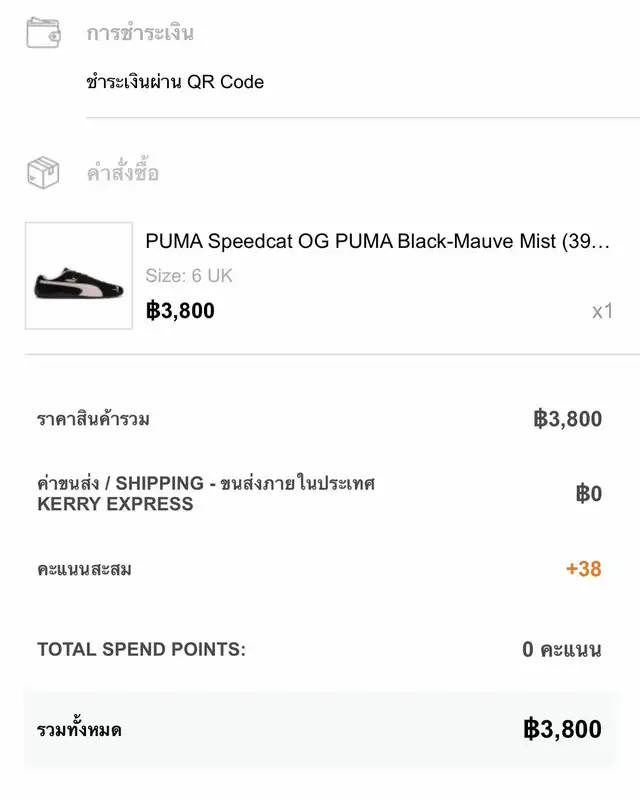
Task: Click the Size: 6 UK text
Action: (189, 276)
